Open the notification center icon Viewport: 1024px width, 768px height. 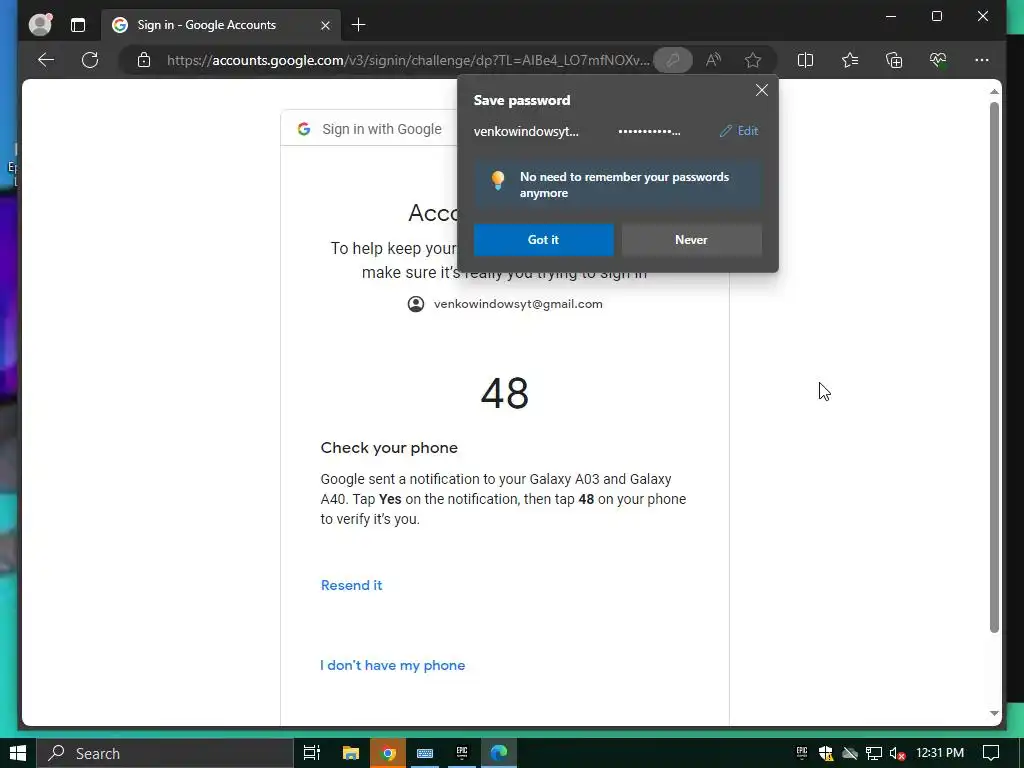(x=991, y=753)
